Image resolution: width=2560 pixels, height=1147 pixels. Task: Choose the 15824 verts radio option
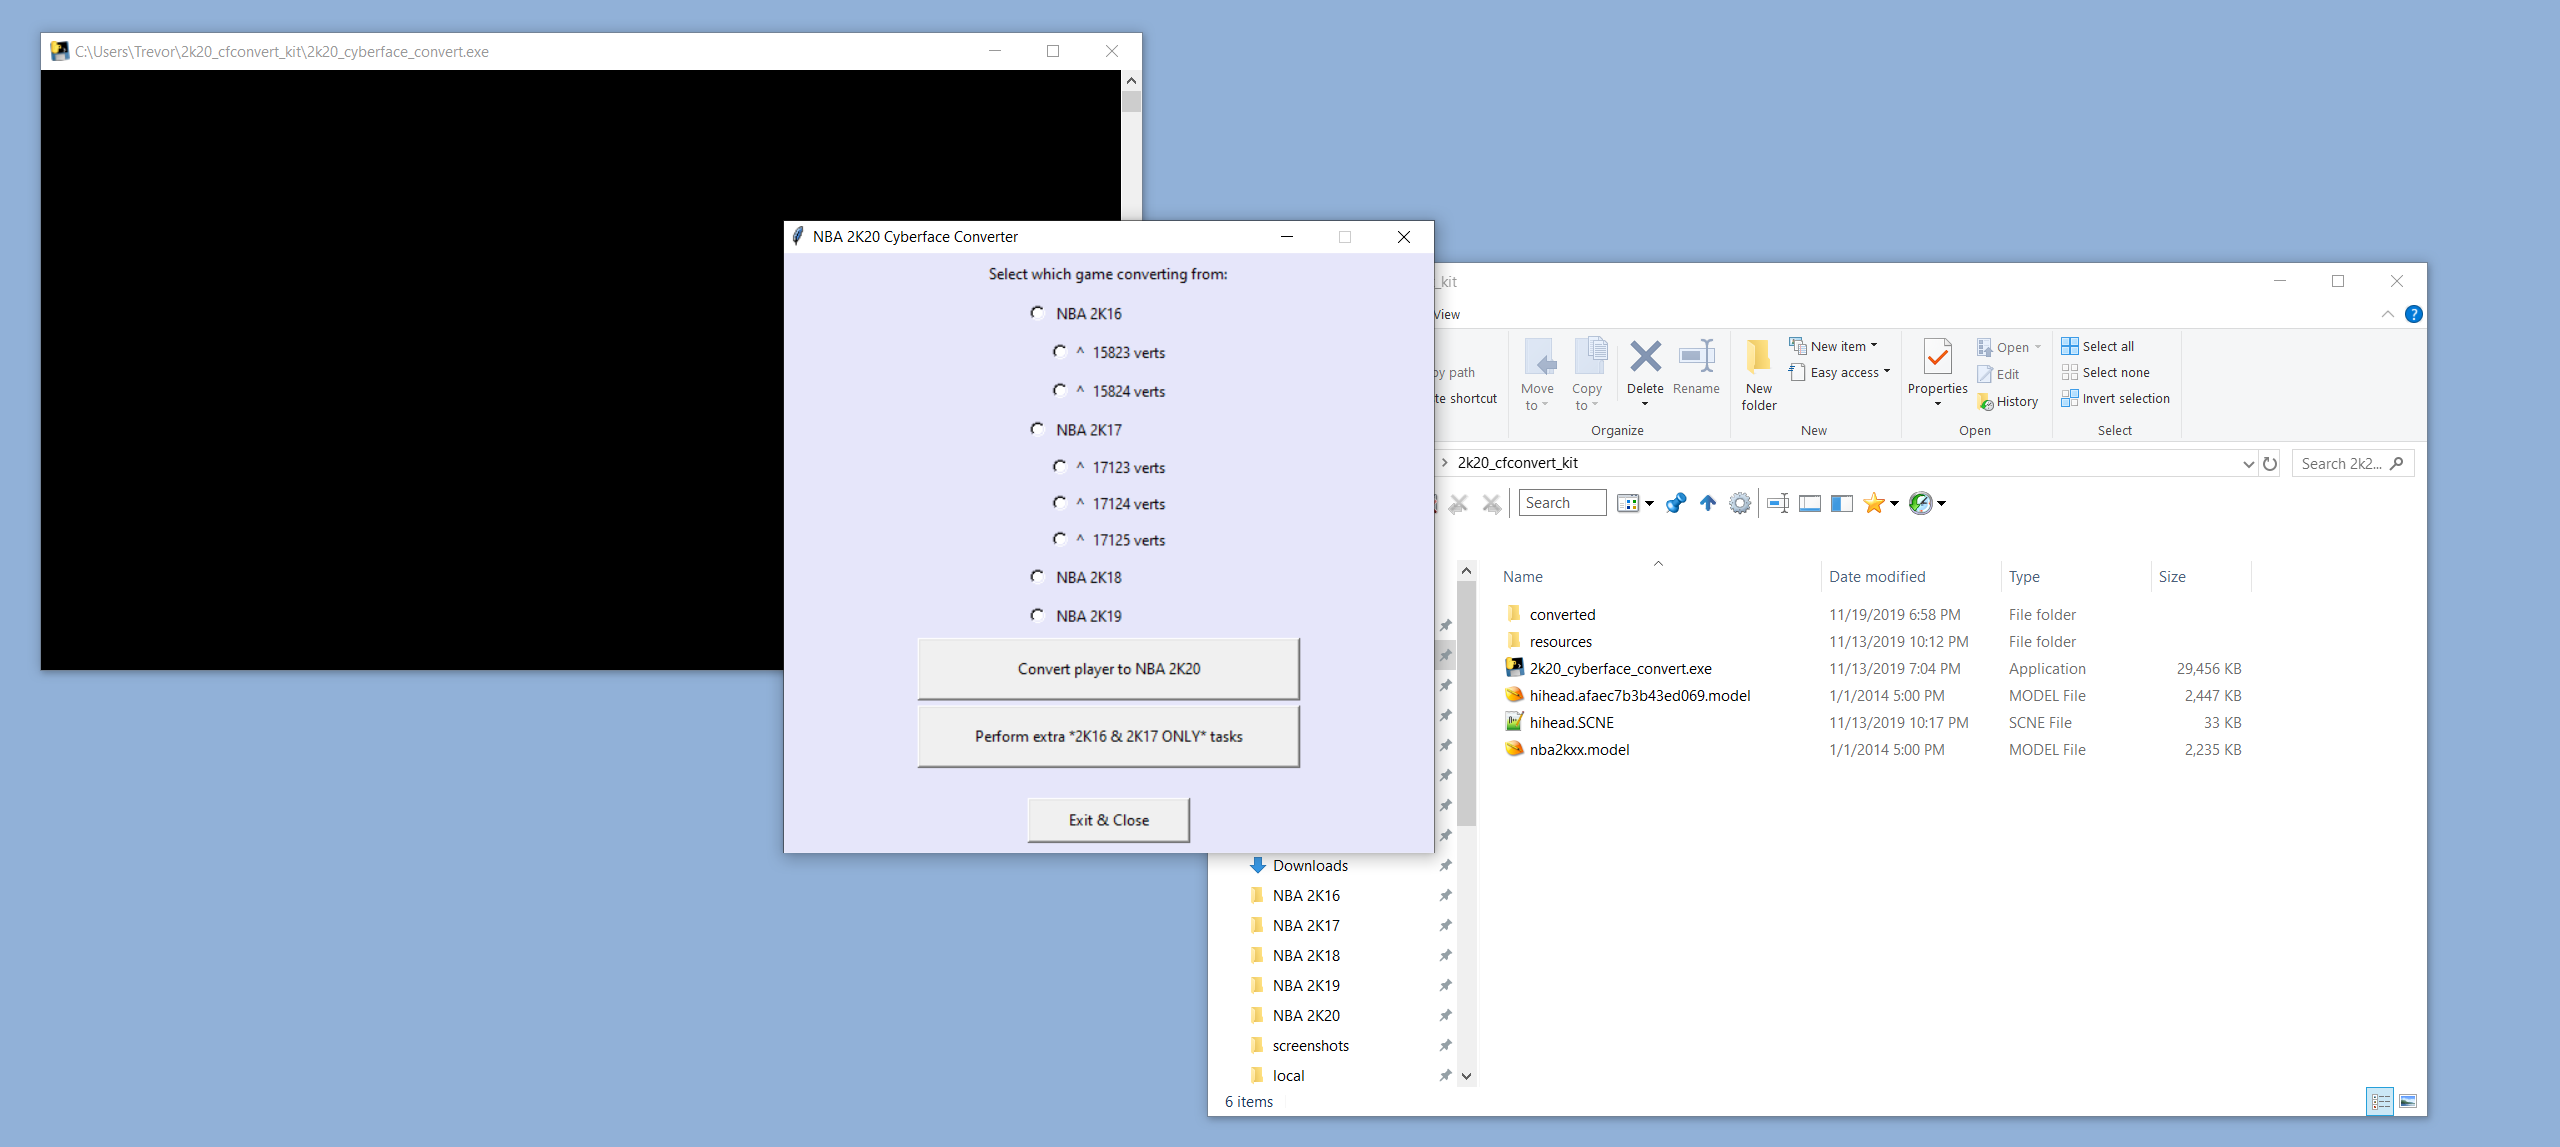click(x=1060, y=391)
